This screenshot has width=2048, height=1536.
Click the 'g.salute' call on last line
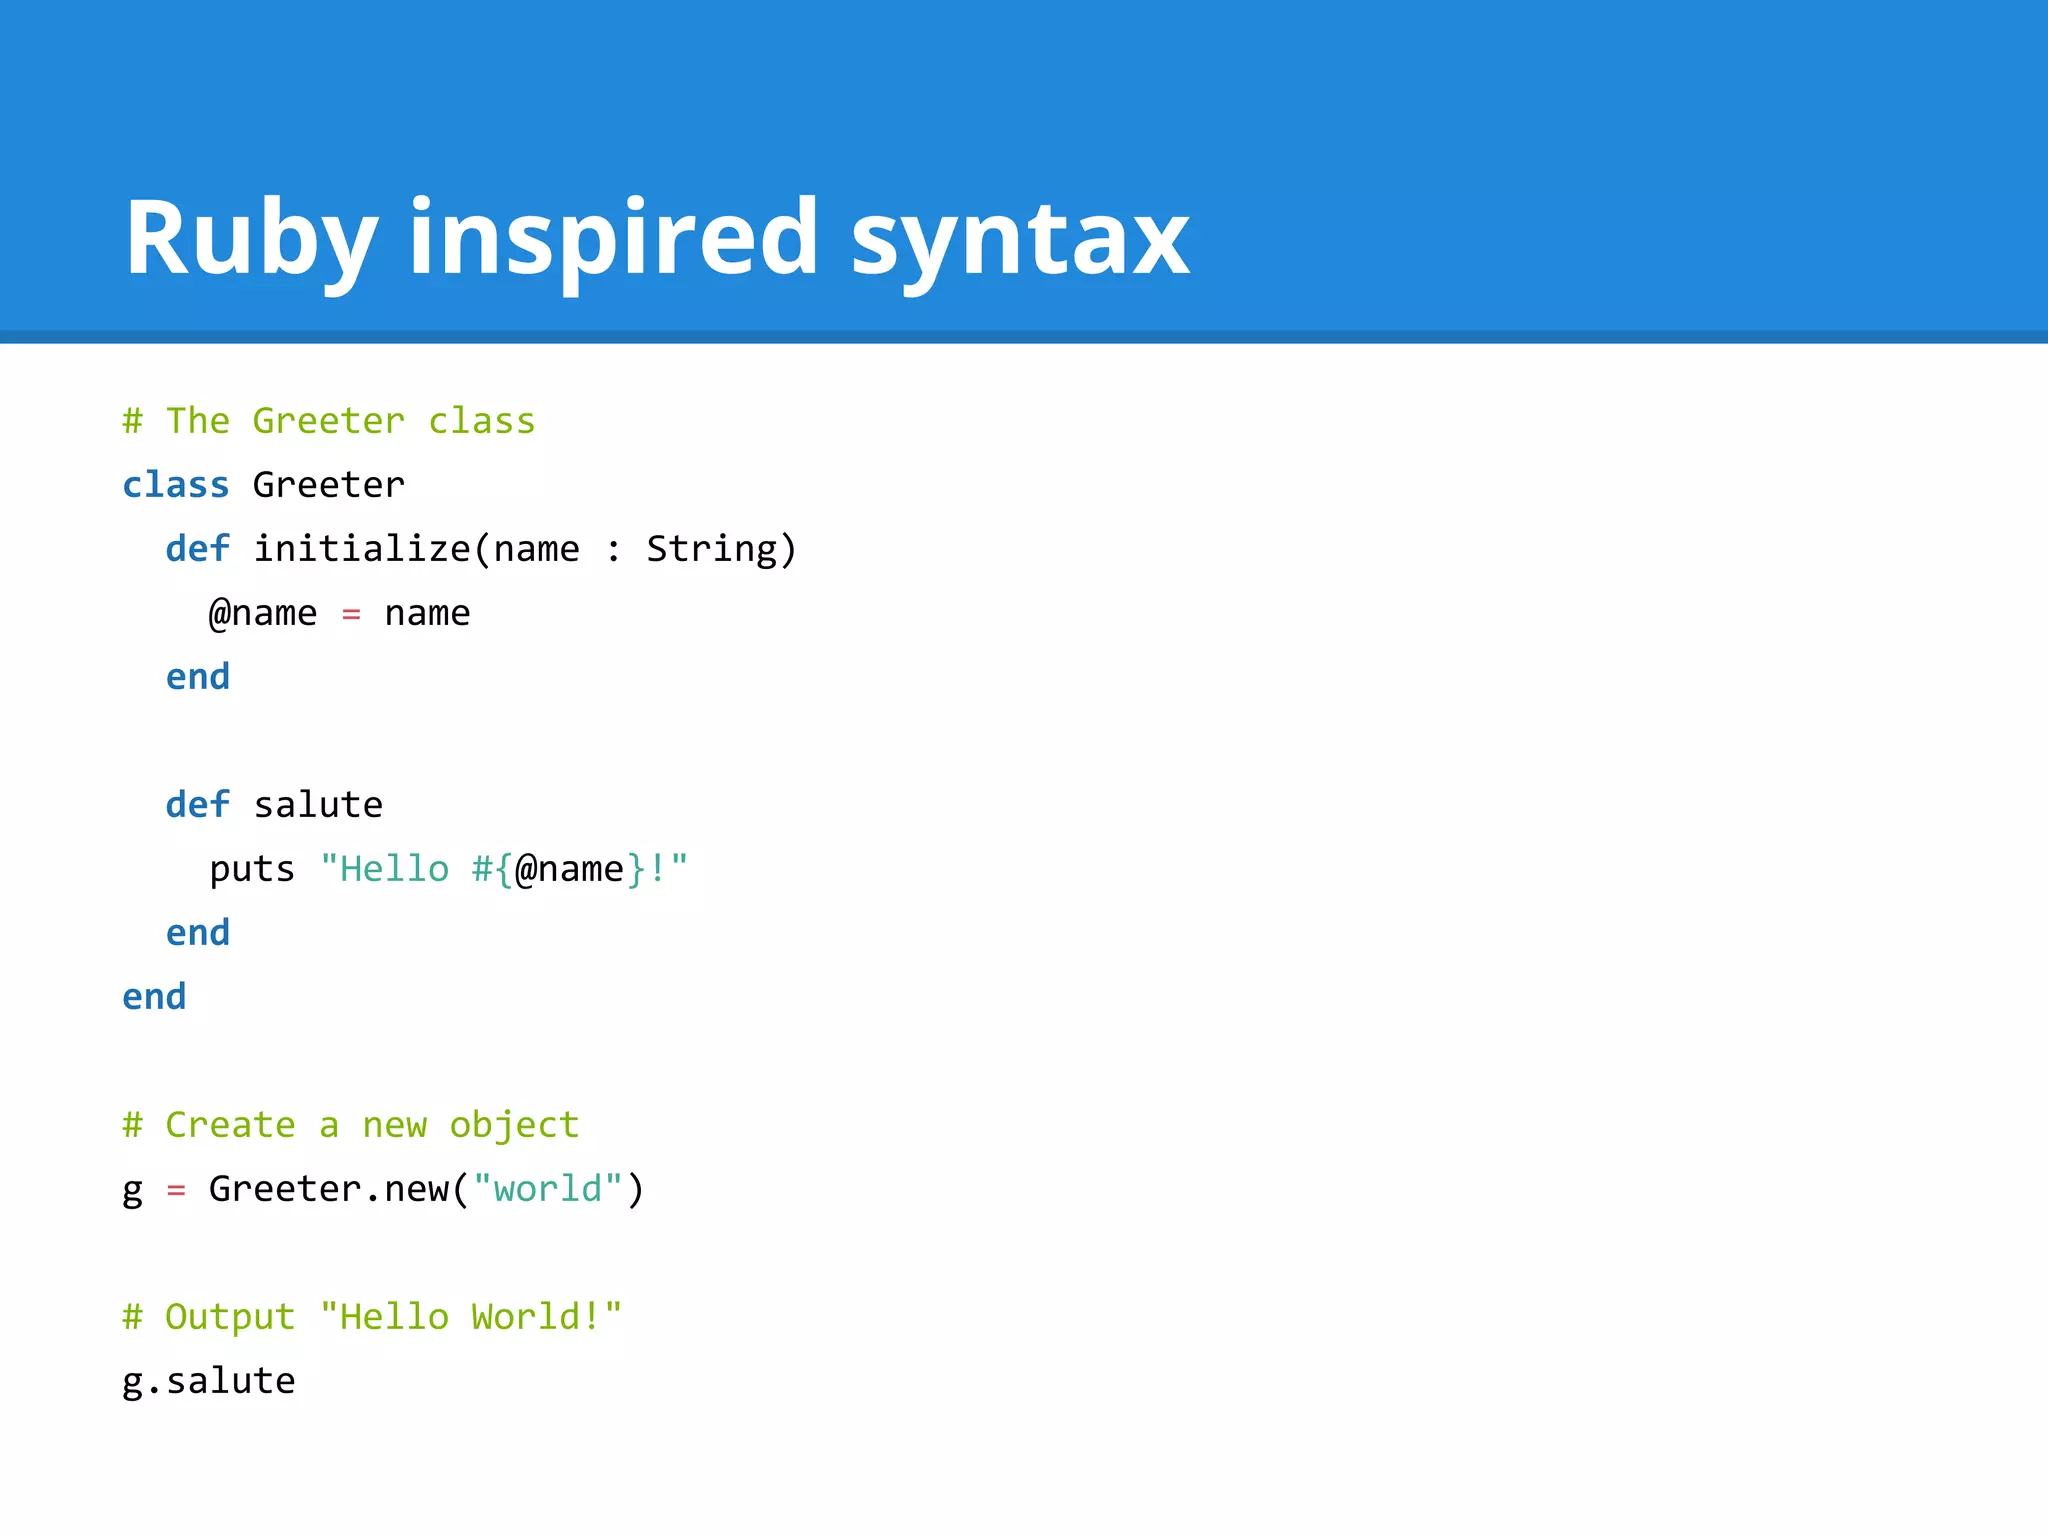(208, 1381)
